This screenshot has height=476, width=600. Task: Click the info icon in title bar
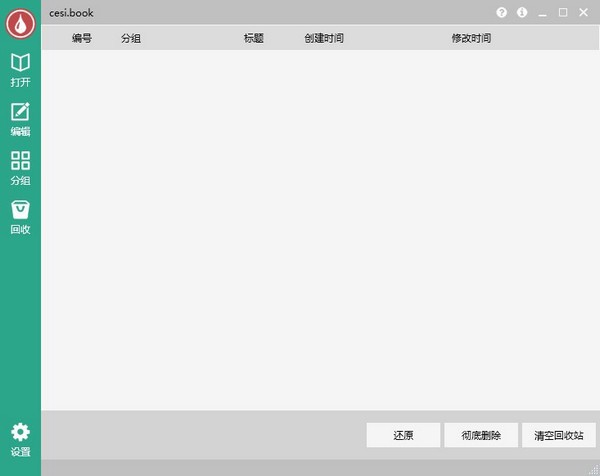click(x=522, y=13)
